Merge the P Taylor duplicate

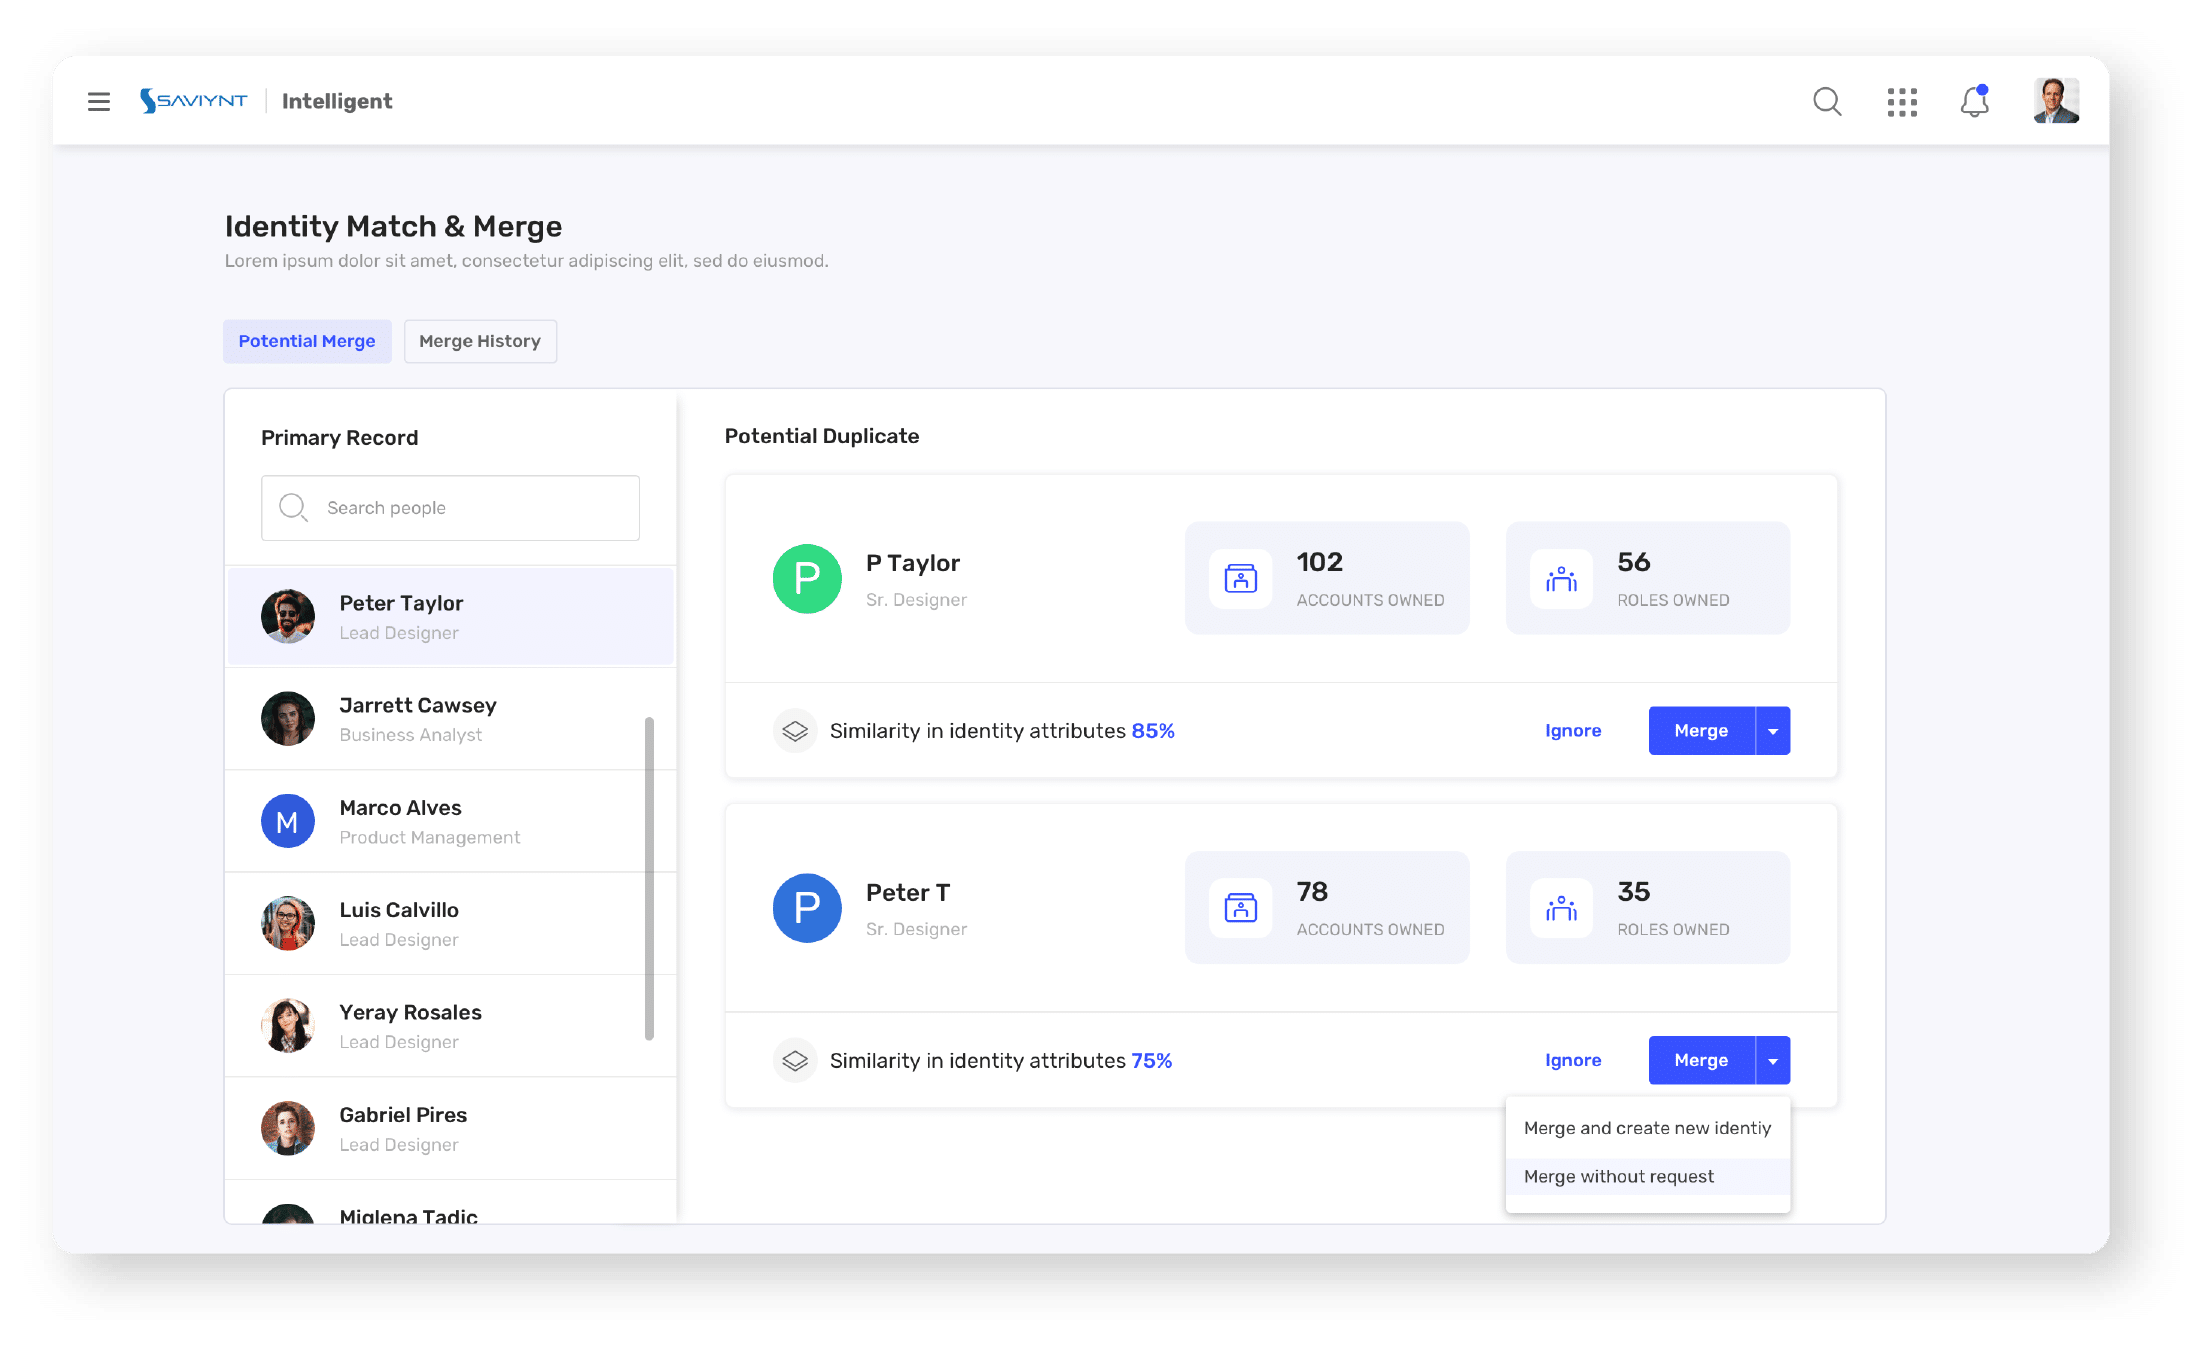[x=1701, y=731]
